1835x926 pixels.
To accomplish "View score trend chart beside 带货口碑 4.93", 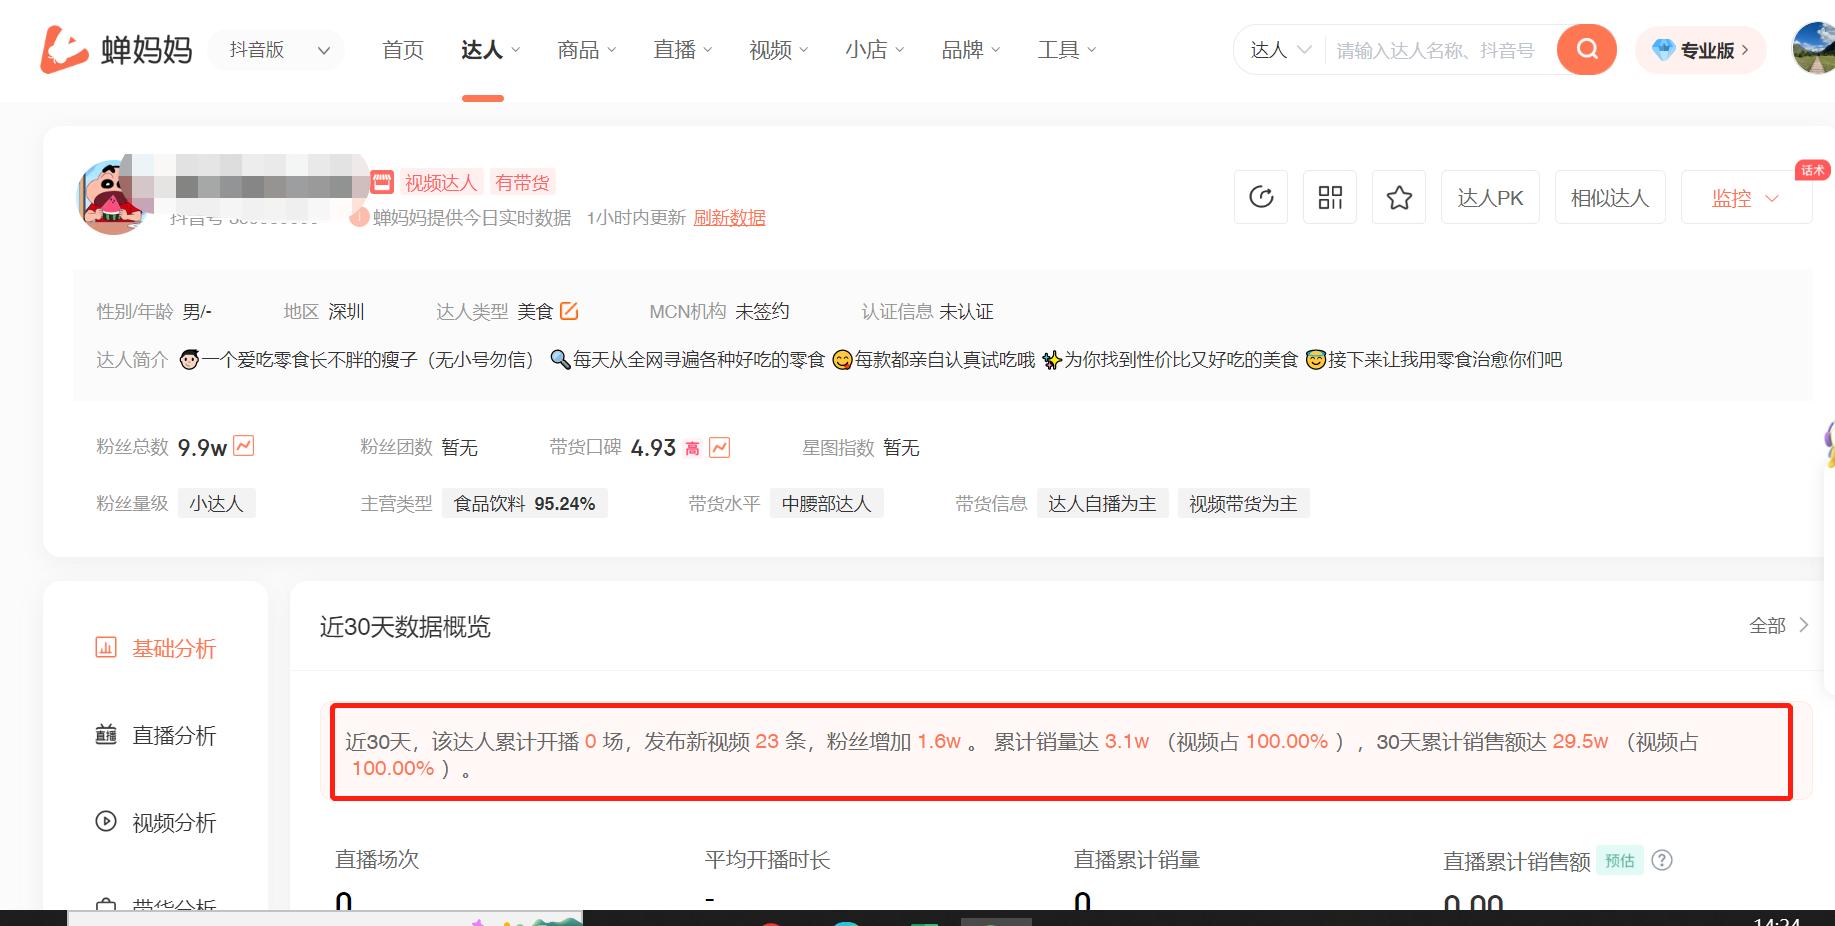I will [718, 447].
